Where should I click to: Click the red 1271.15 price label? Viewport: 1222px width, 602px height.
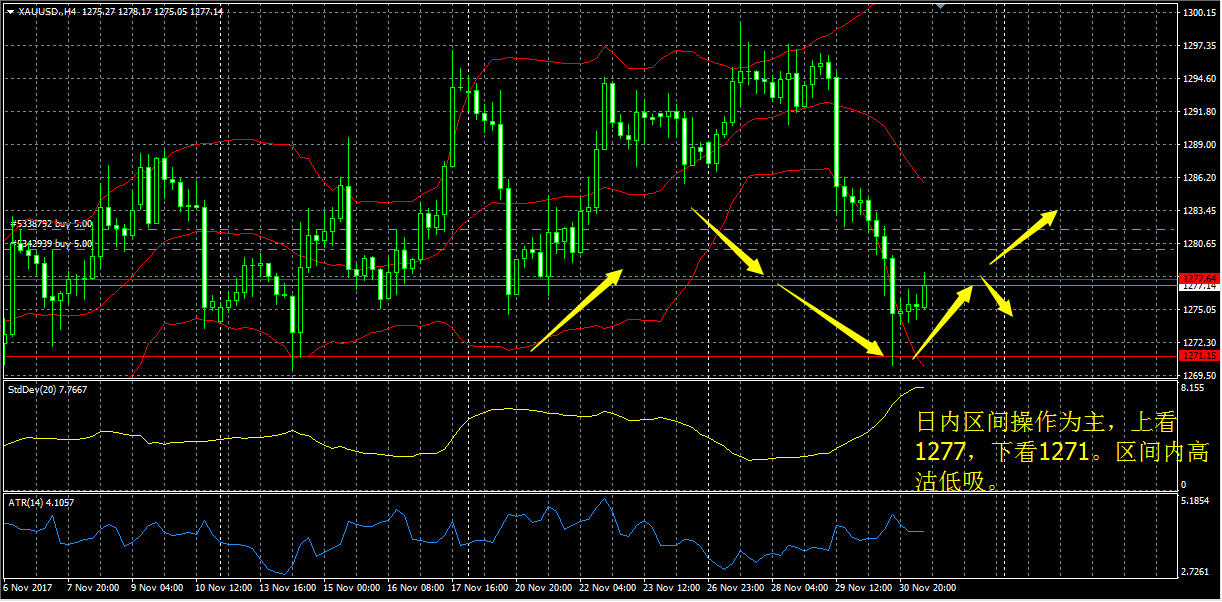[1197, 356]
